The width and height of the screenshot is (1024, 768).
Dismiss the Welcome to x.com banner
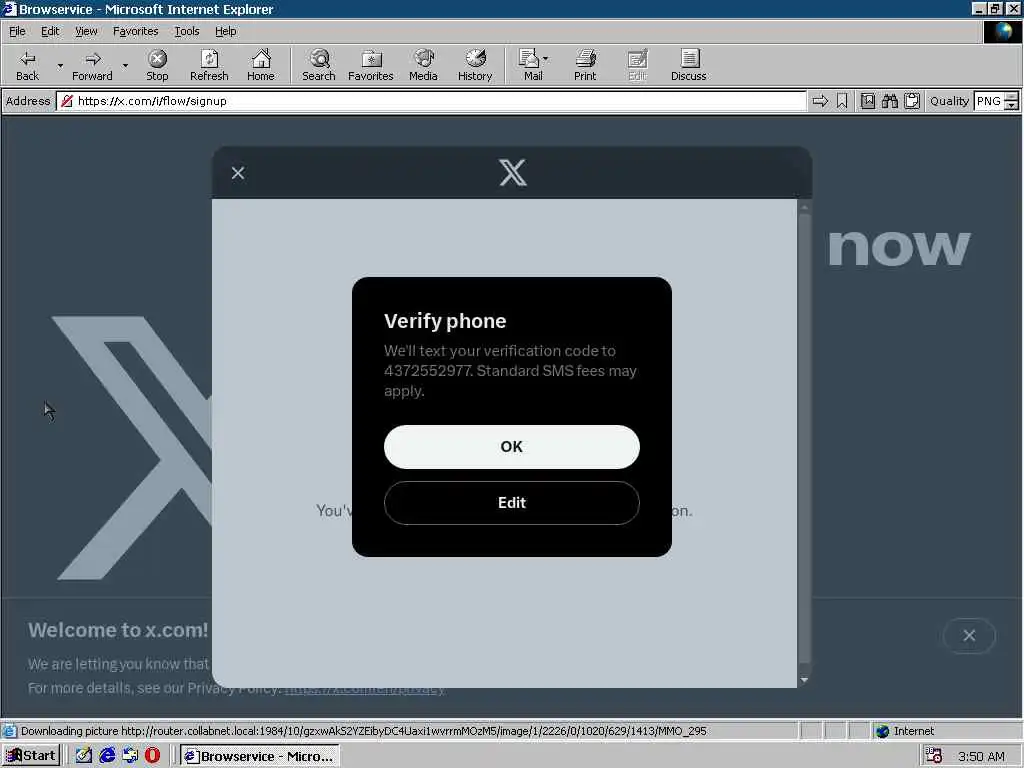(969, 635)
